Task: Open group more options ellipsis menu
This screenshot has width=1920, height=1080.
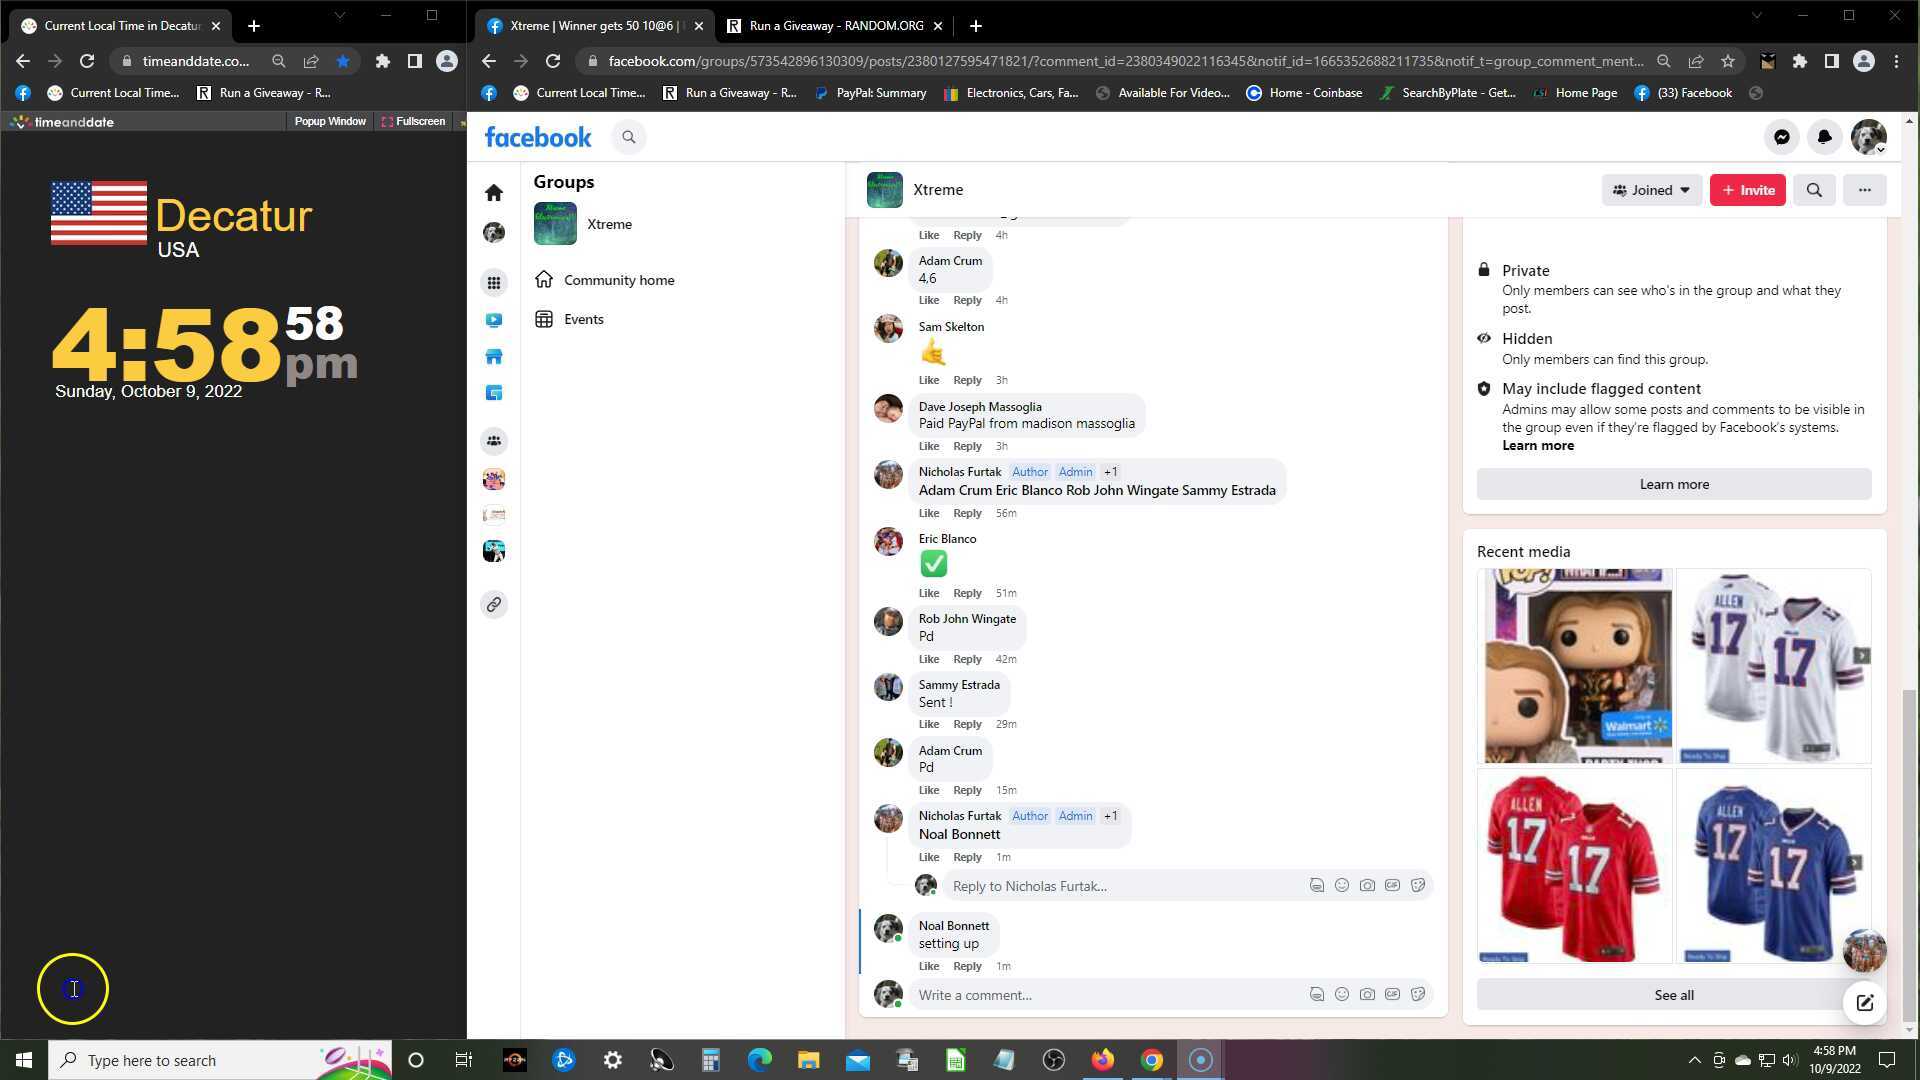Action: tap(1864, 190)
